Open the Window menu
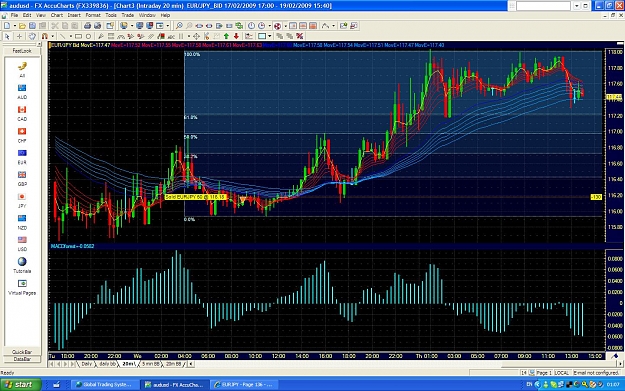The width and height of the screenshot is (625, 391). (x=147, y=15)
